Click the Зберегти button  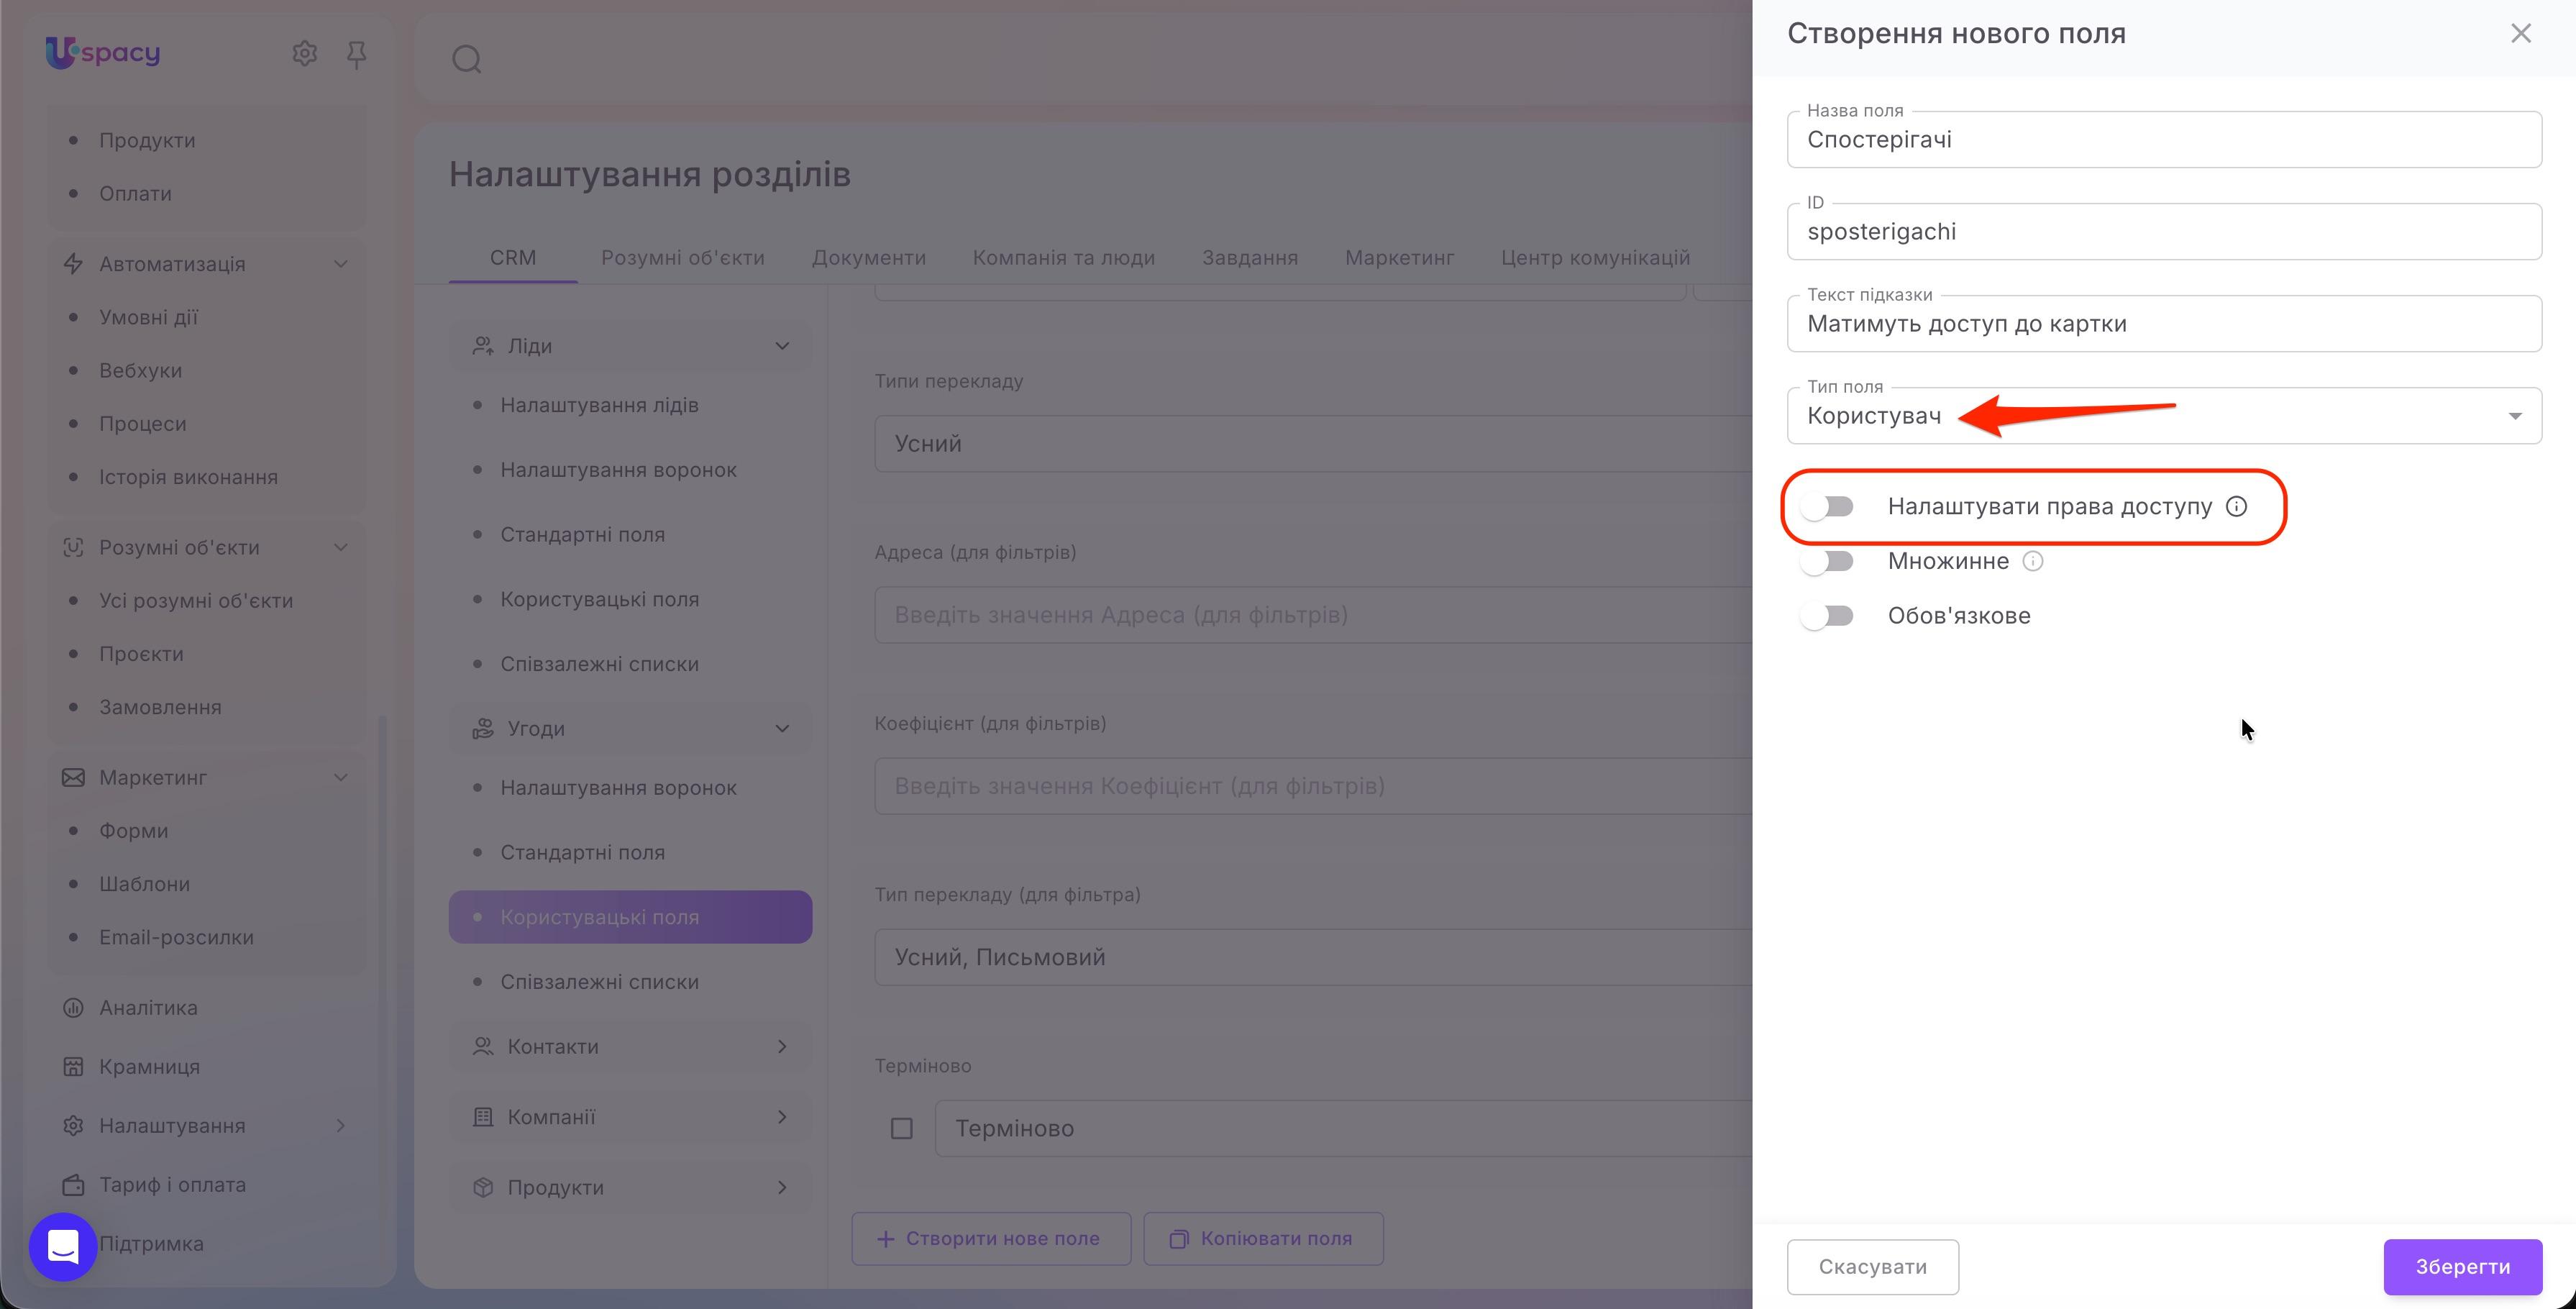coord(2462,1267)
